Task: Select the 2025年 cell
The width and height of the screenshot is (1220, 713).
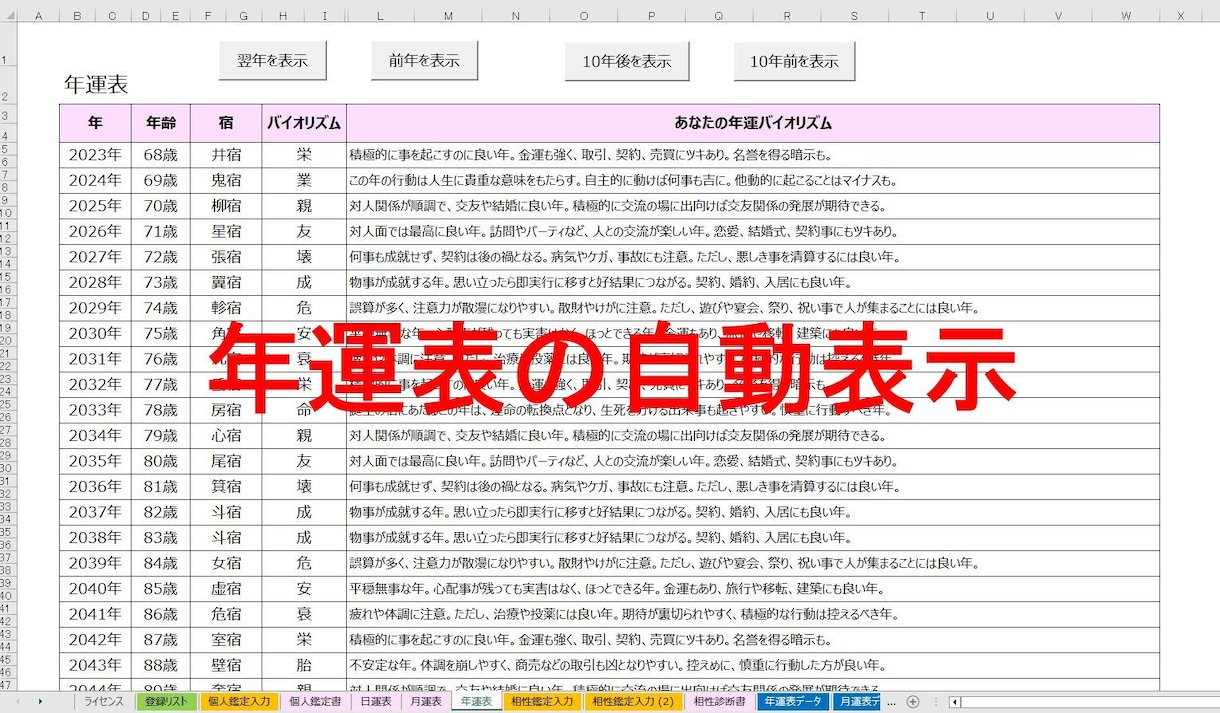Action: 95,206
